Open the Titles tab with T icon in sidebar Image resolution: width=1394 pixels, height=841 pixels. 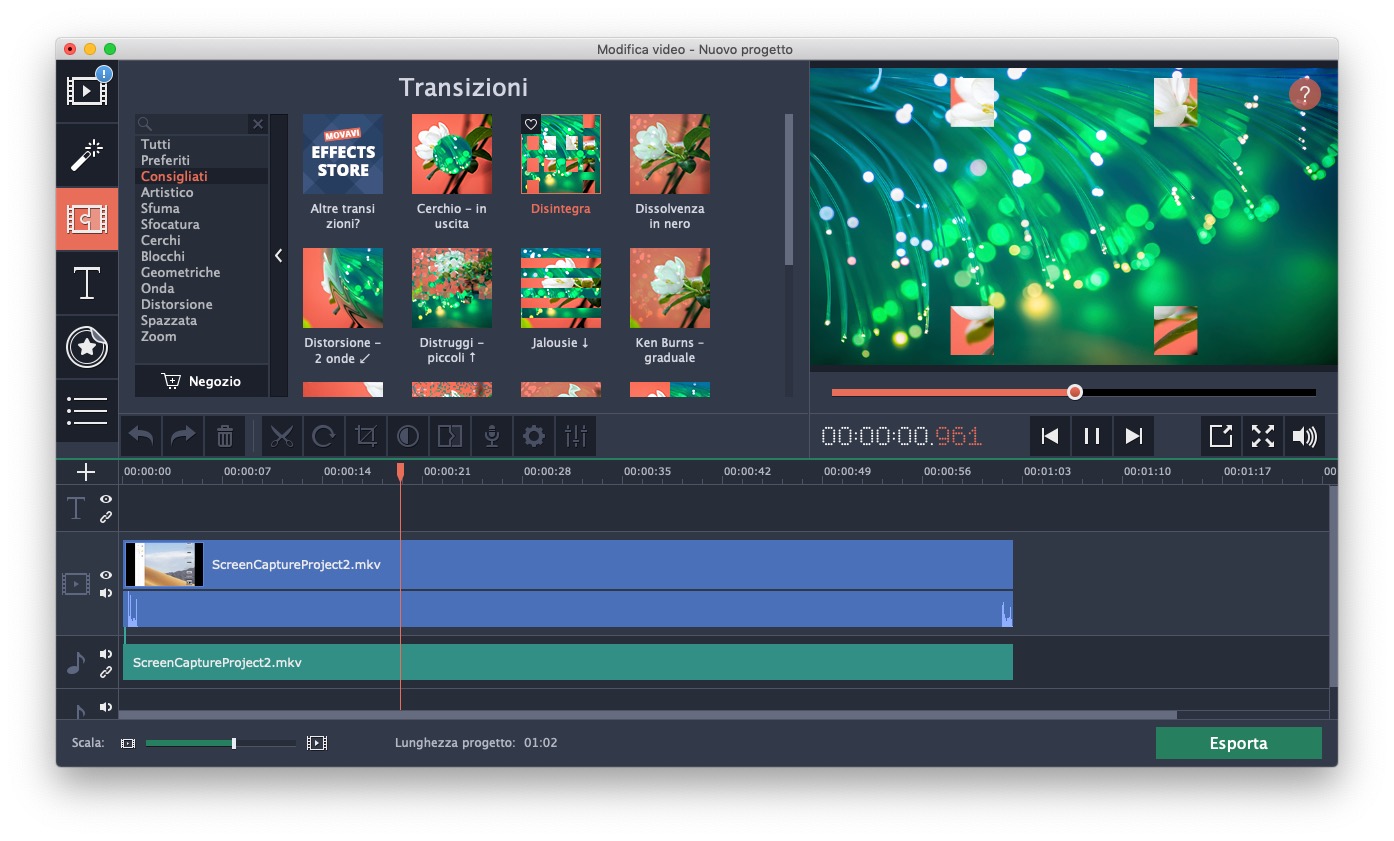(x=87, y=283)
